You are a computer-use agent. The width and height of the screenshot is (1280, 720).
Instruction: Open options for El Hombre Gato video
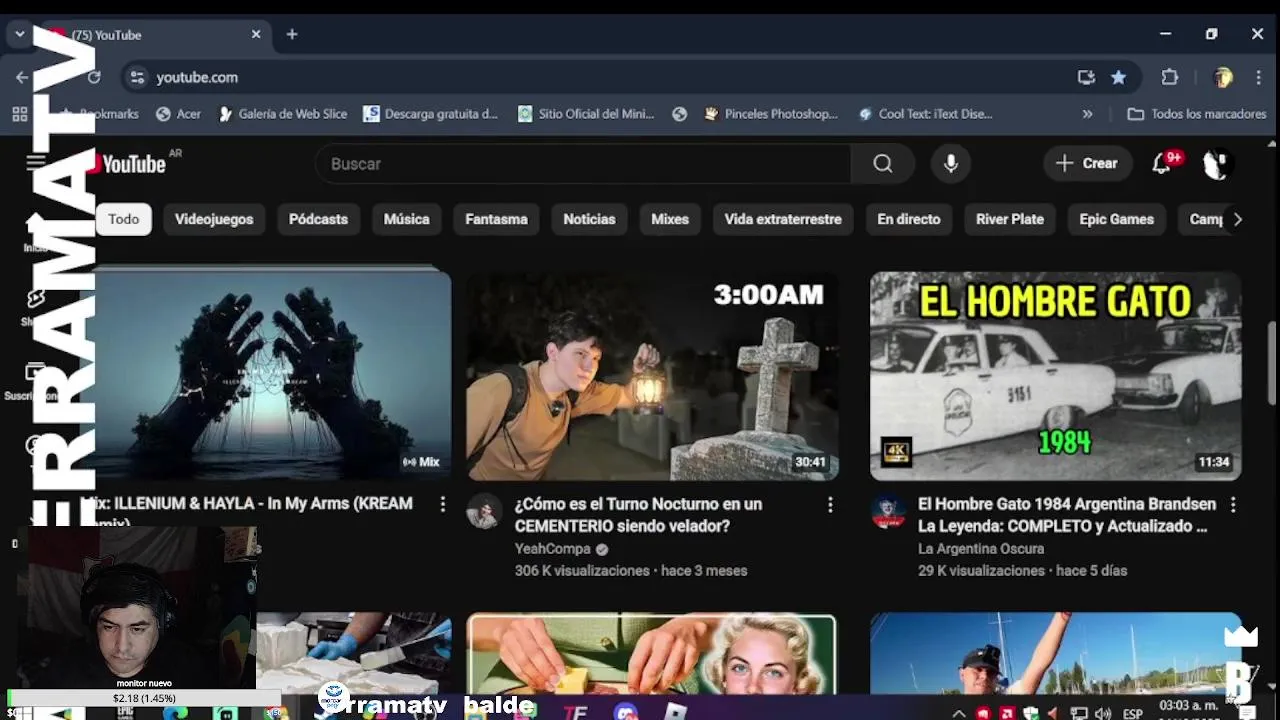pos(1232,505)
